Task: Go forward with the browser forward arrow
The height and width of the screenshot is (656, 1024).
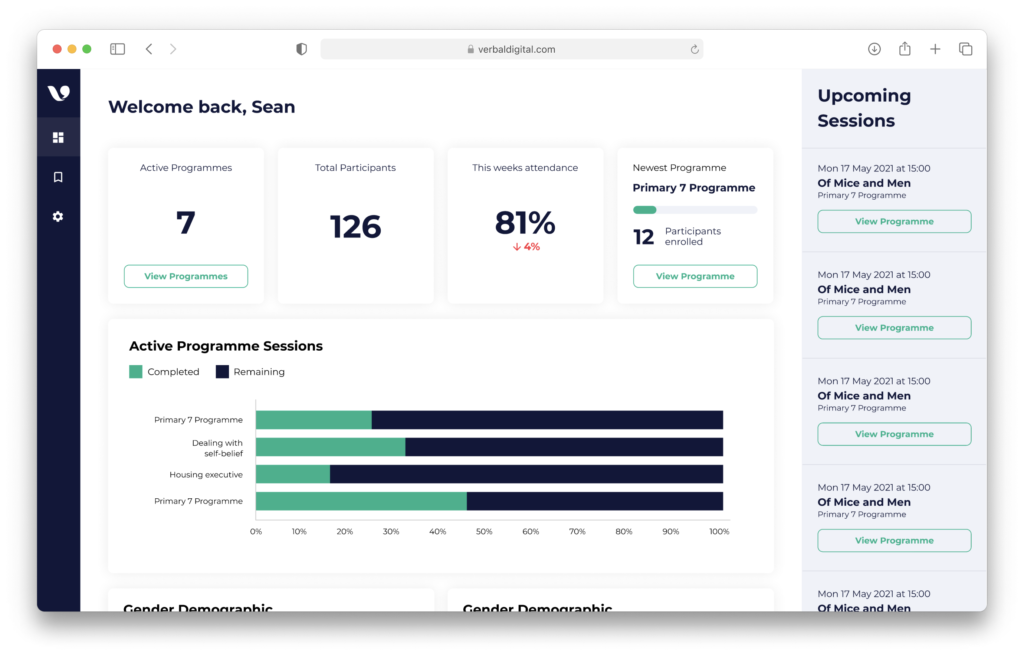Action: pyautogui.click(x=173, y=49)
